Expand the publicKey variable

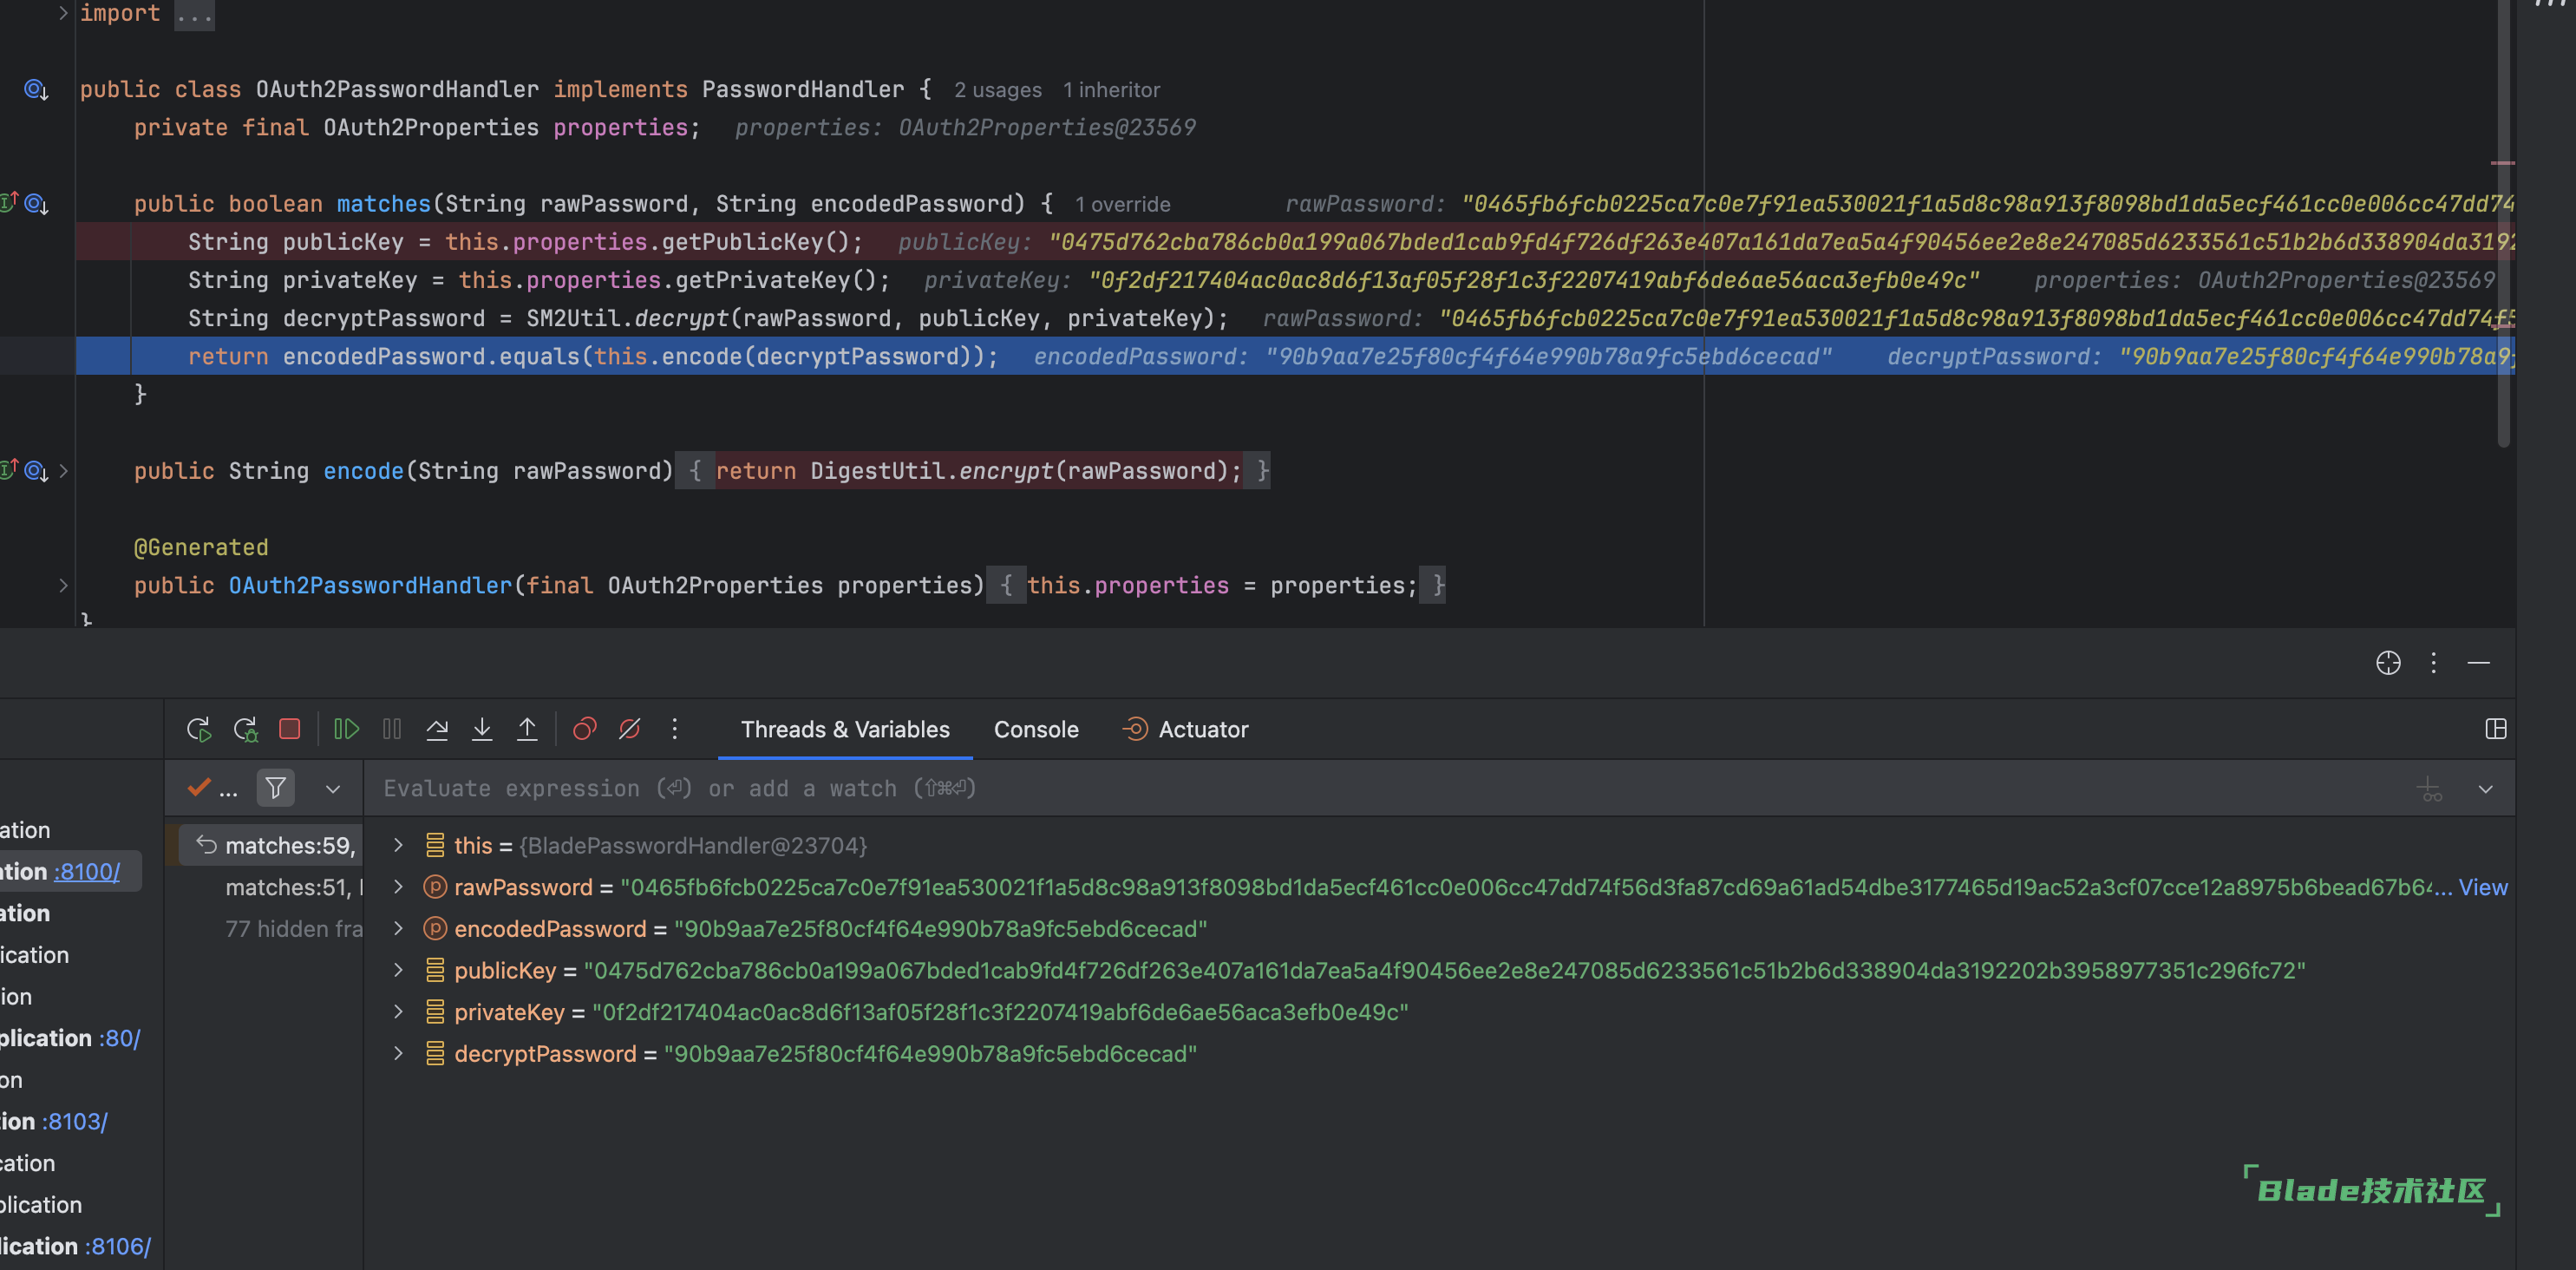399,970
